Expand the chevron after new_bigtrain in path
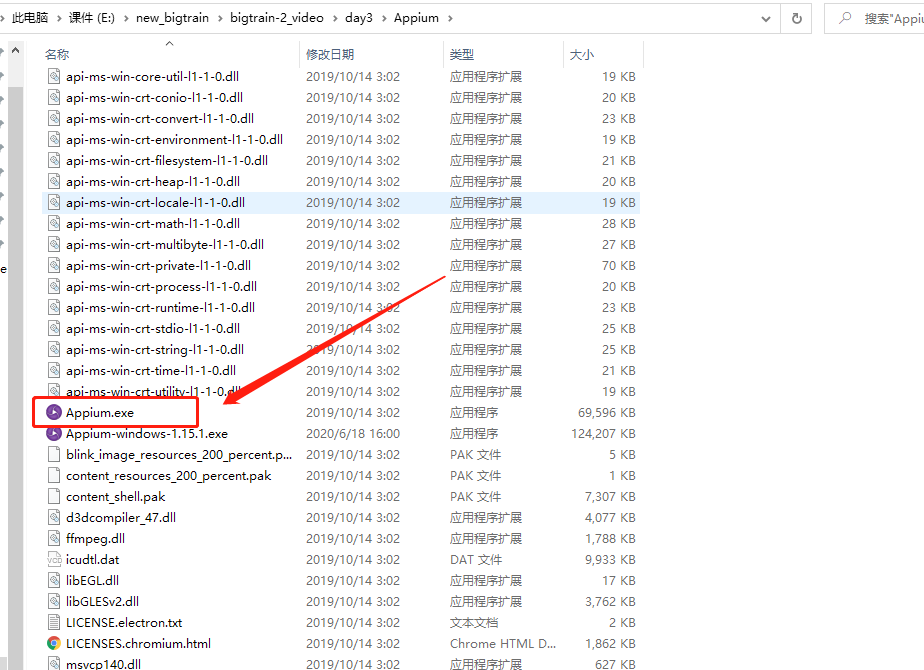The height and width of the screenshot is (670, 924). click(220, 18)
